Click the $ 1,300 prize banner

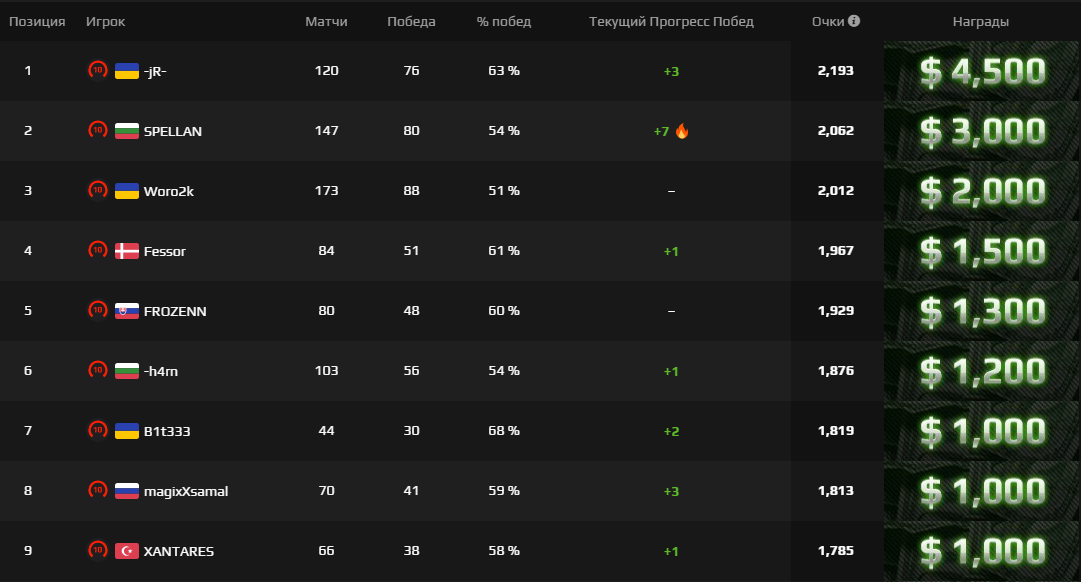click(x=981, y=311)
